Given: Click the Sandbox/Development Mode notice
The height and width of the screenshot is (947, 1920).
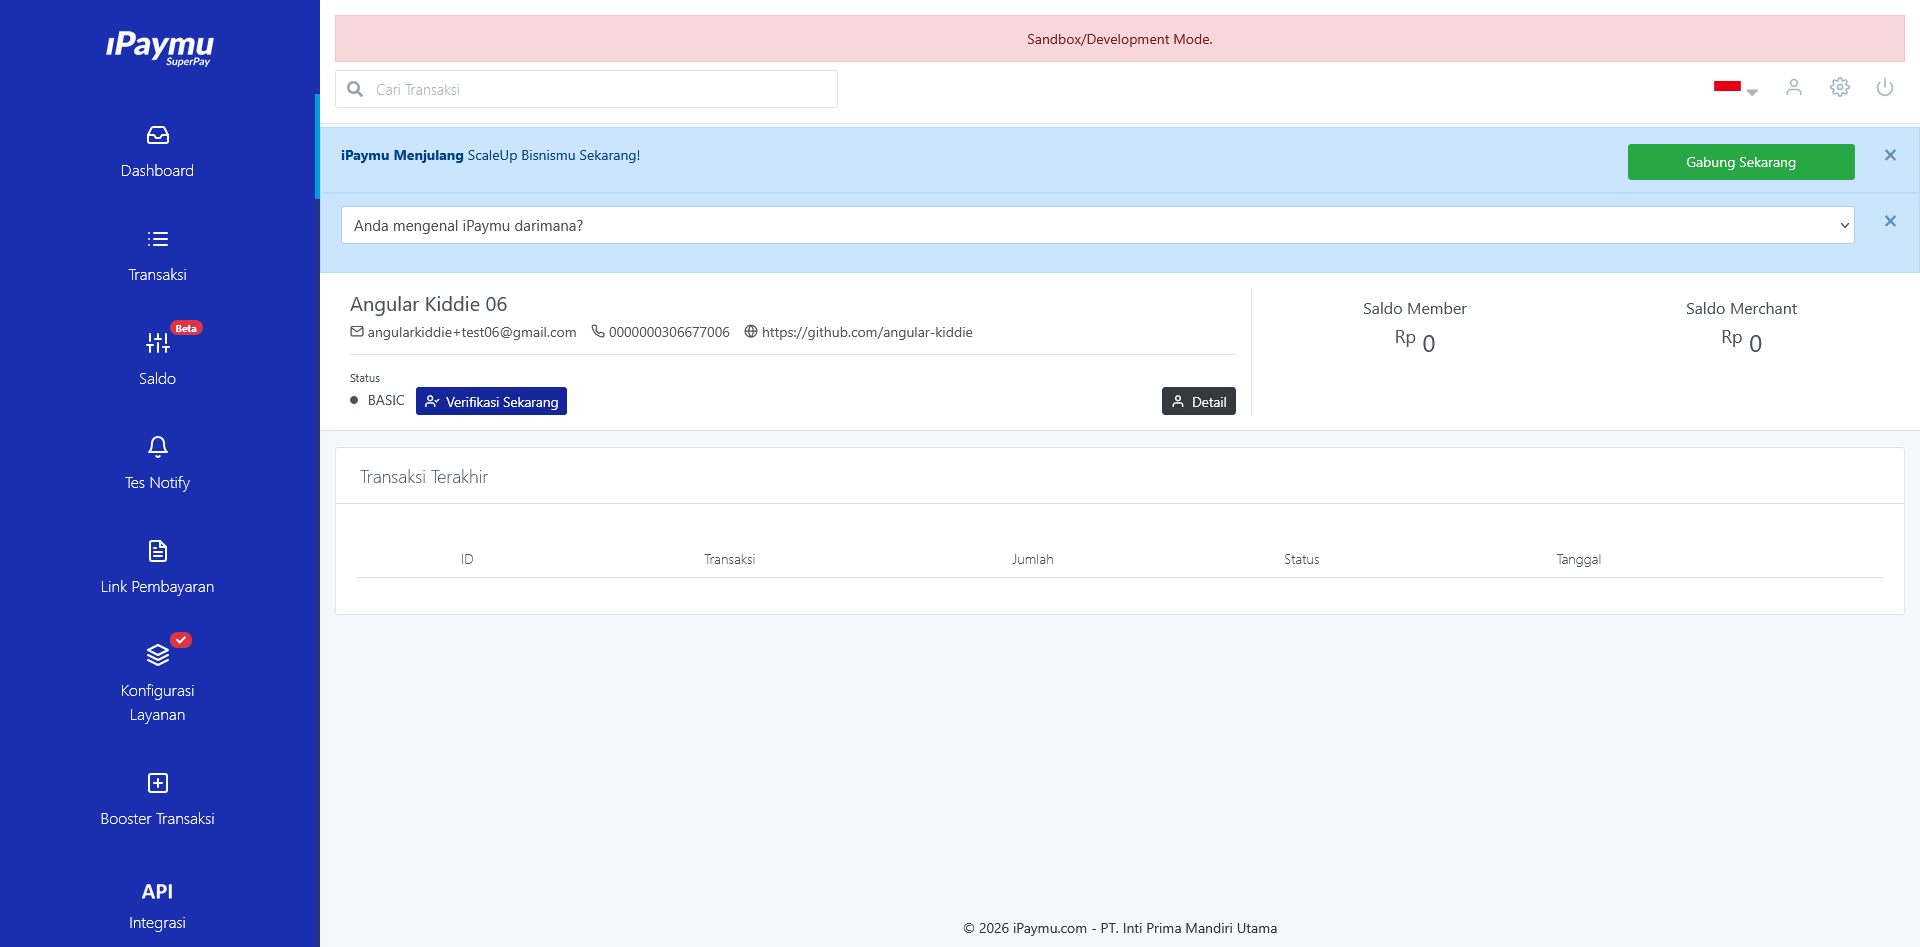Looking at the screenshot, I should [1119, 39].
